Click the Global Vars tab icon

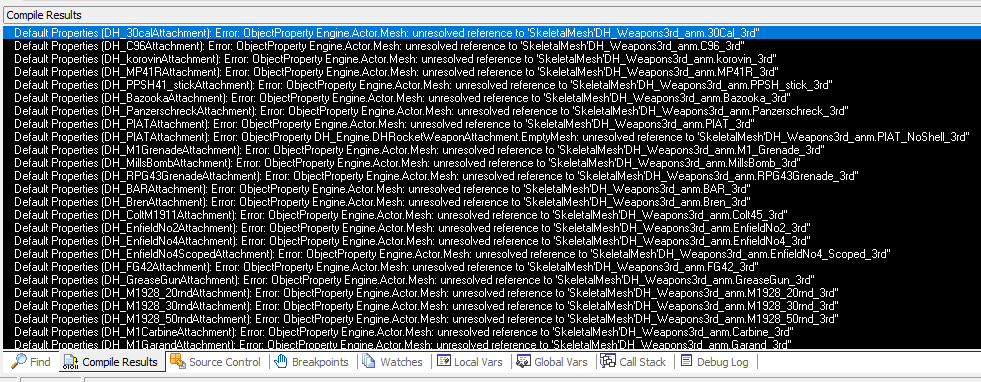click(x=523, y=361)
